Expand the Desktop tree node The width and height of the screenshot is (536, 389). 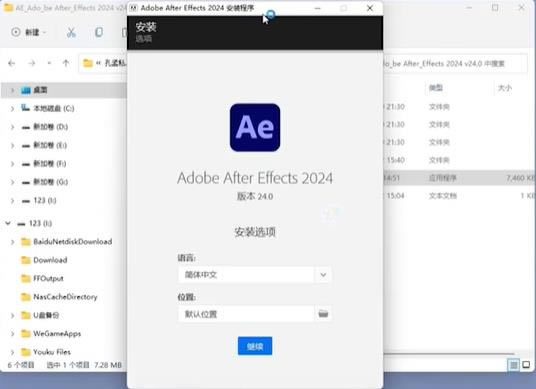tap(12, 90)
